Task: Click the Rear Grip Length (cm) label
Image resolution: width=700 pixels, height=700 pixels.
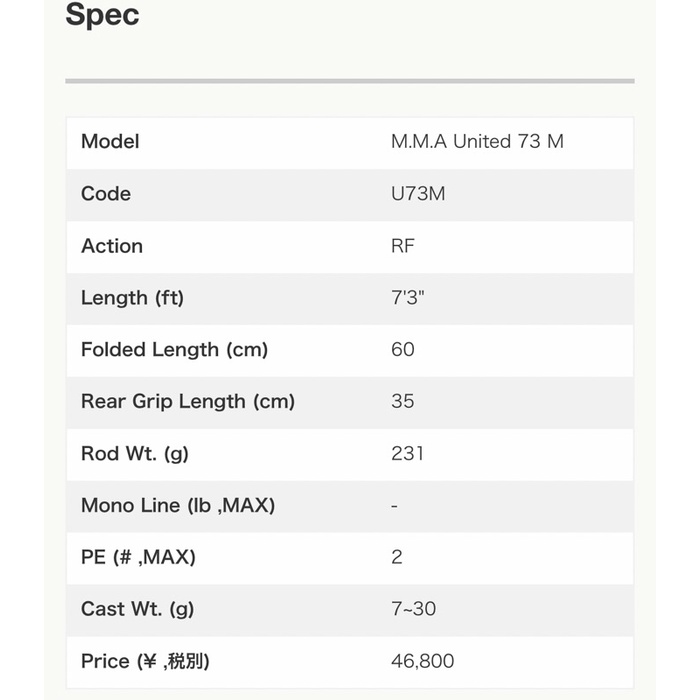Action: (188, 402)
